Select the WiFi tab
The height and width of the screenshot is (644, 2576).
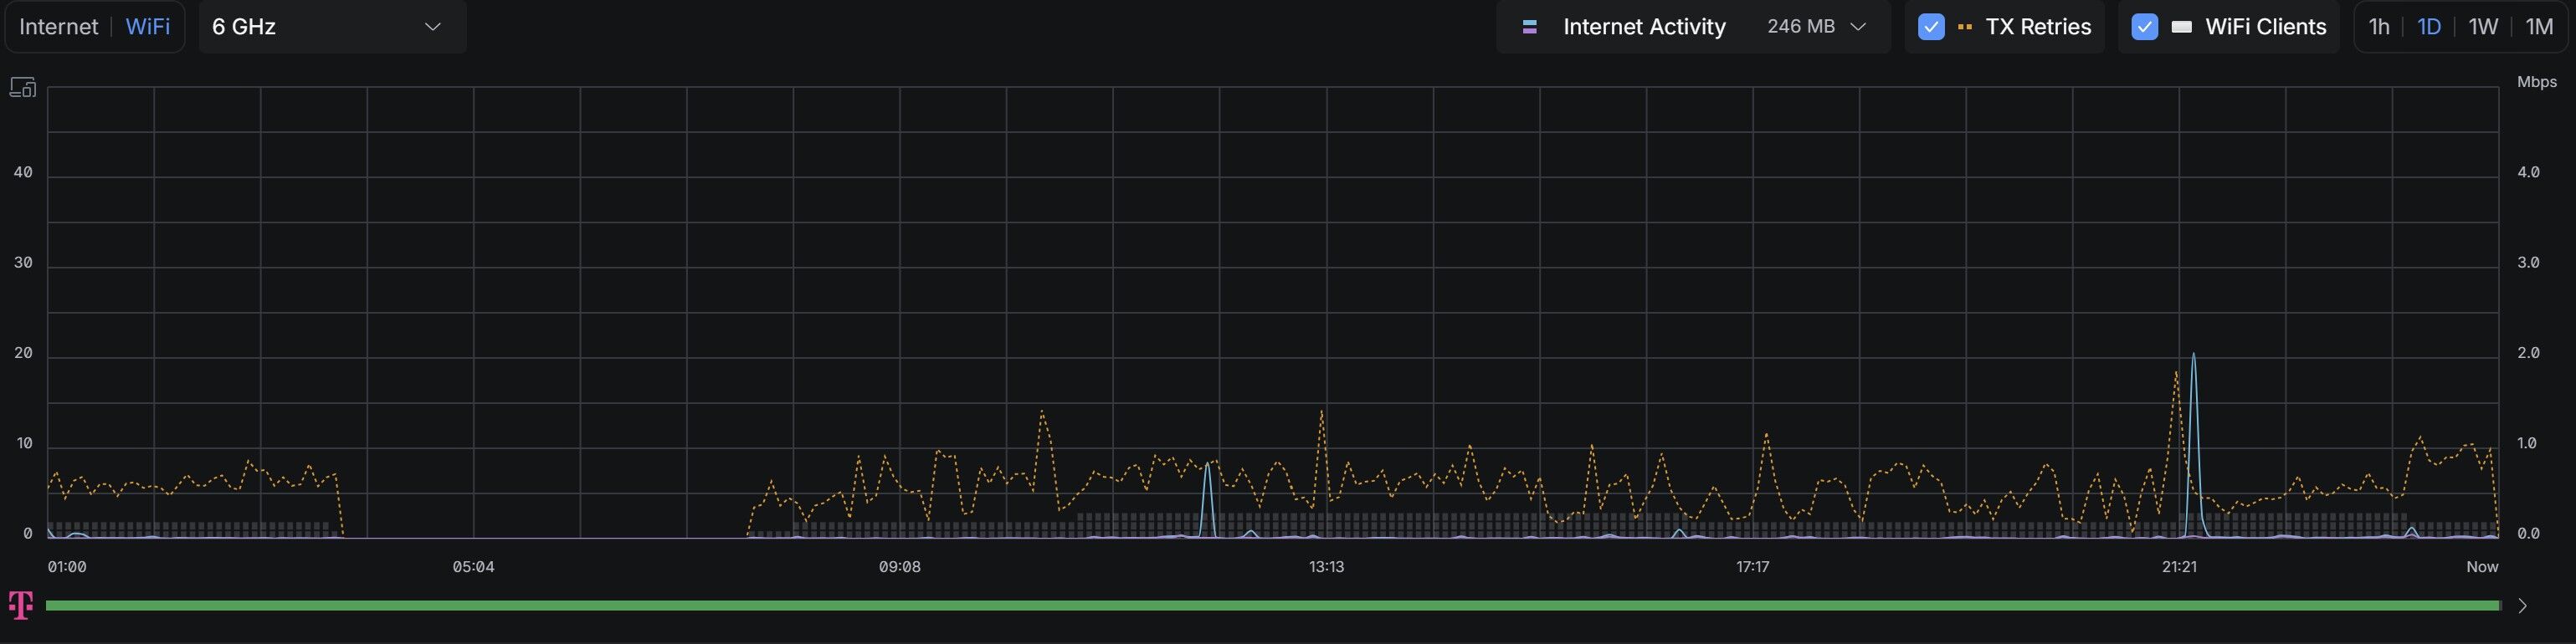point(147,27)
